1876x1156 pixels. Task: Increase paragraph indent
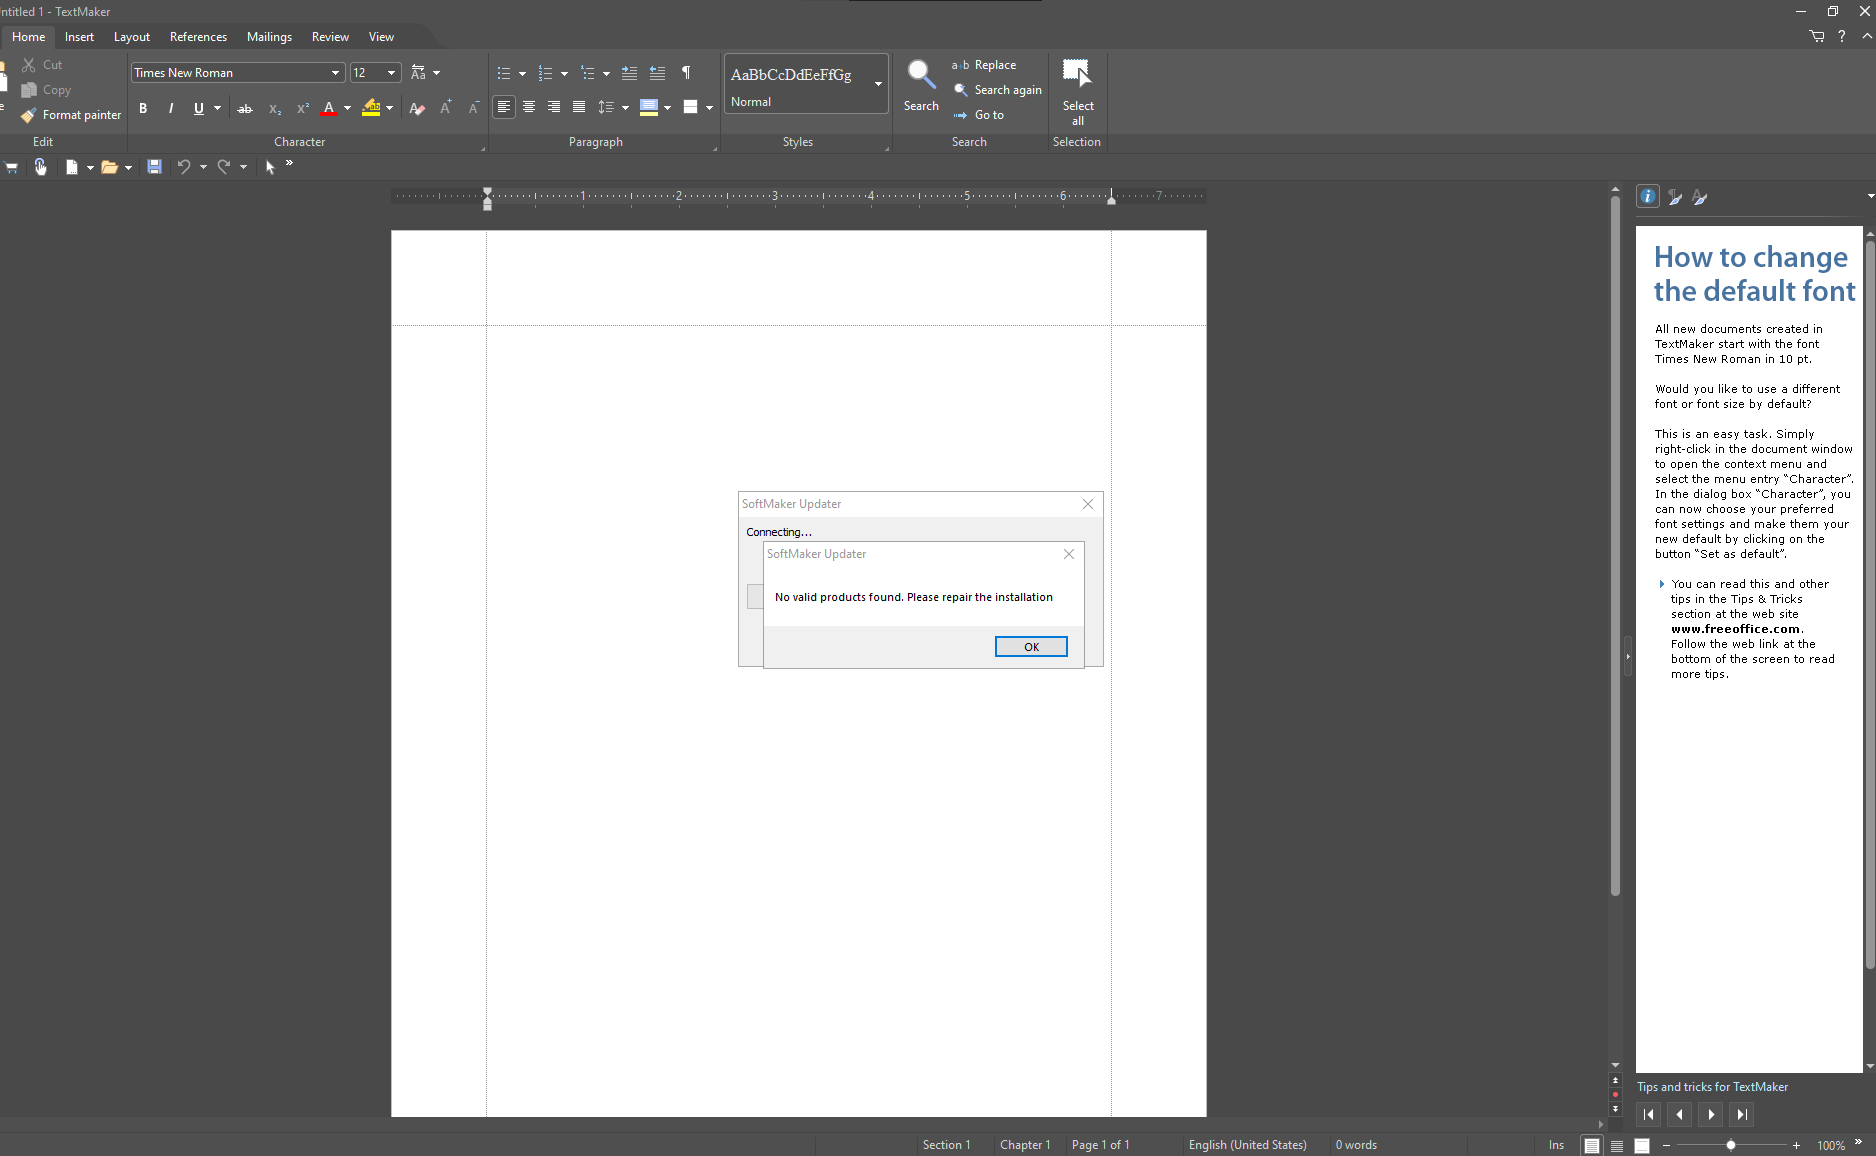click(629, 73)
